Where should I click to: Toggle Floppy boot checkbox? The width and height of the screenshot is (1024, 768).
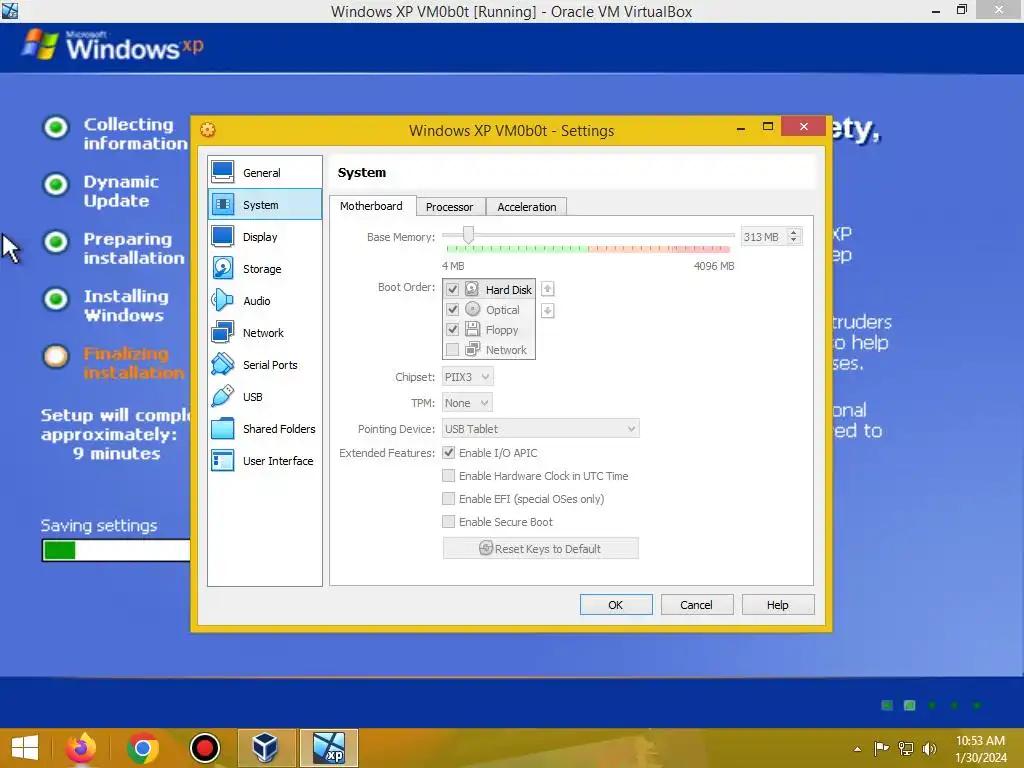point(452,329)
